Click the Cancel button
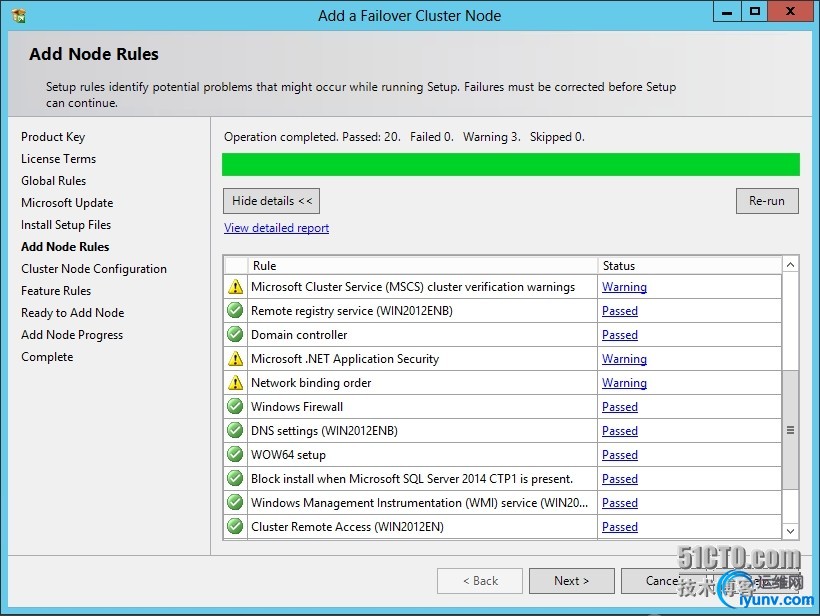 click(x=662, y=581)
